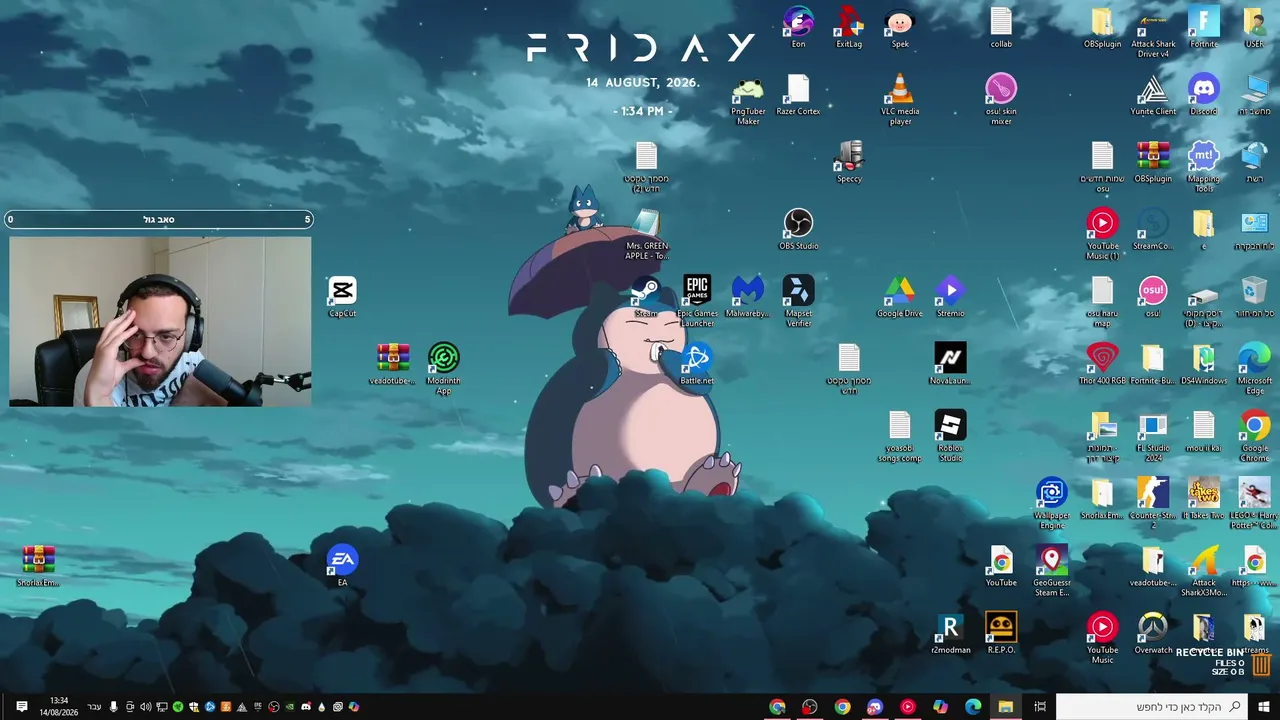
Task: Switch to Microsoft Edge on taskbar
Action: click(973, 707)
